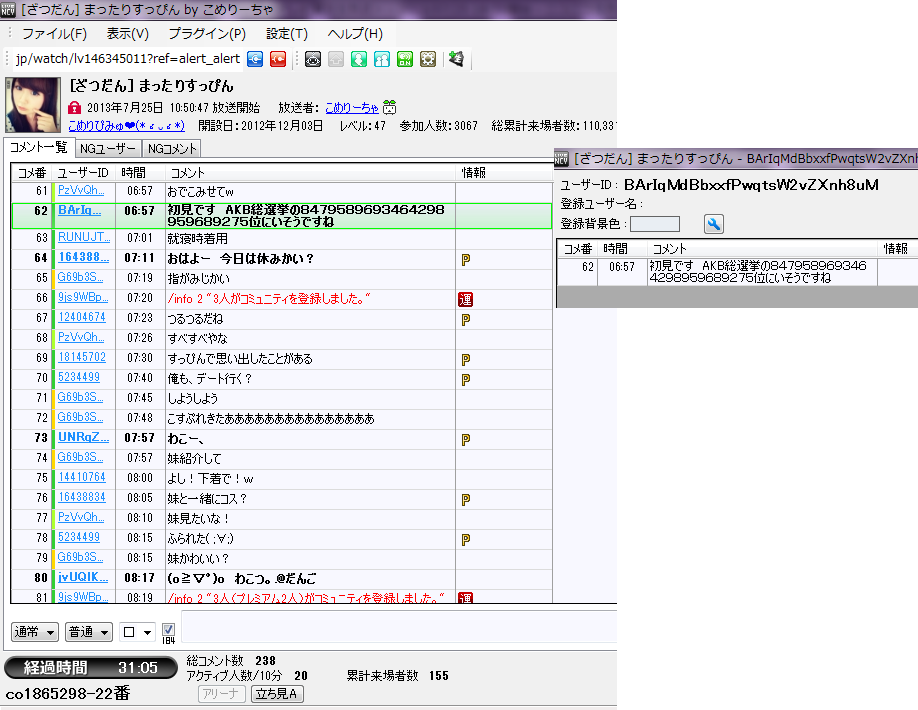Select comment '妹紹介して'
This screenshot has width=918, height=710.
281,459
